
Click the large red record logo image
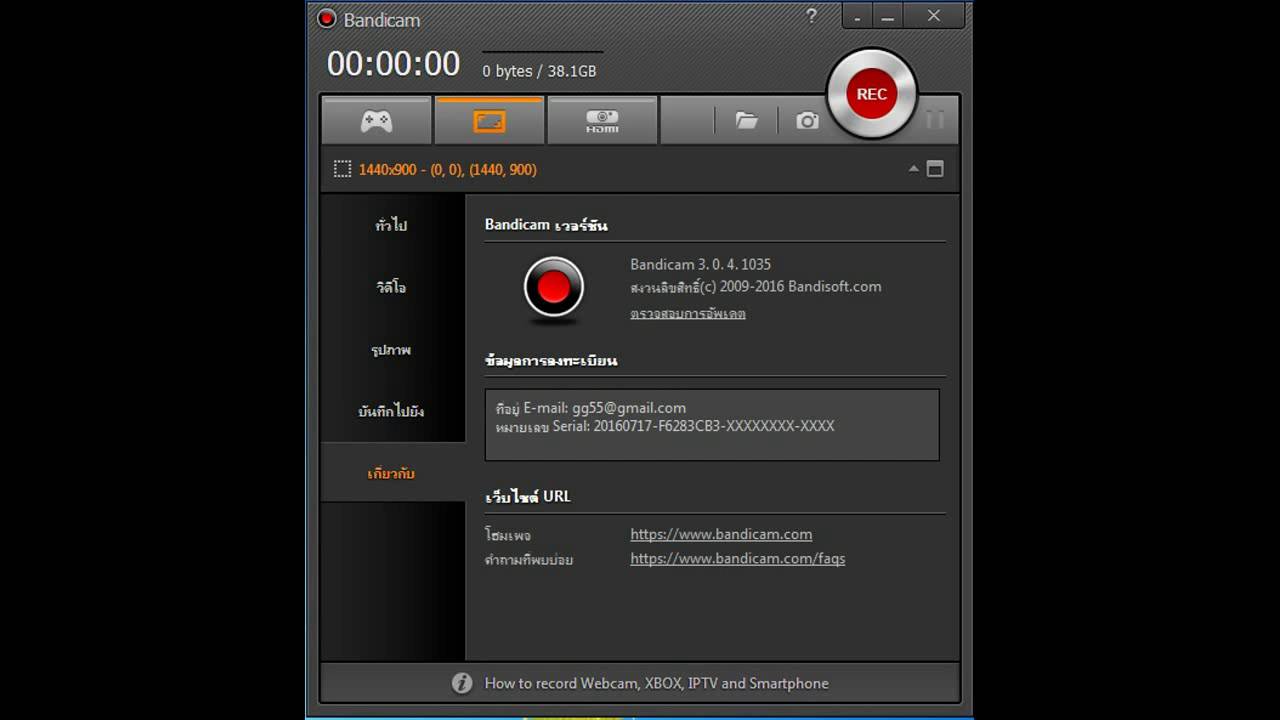(553, 289)
